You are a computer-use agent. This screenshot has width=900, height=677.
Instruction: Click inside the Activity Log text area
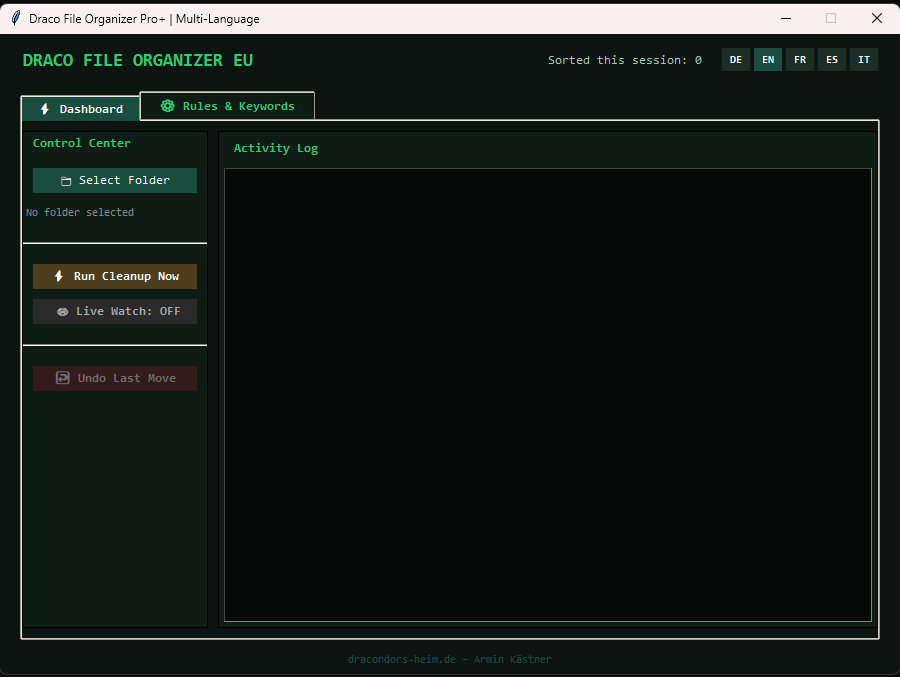[x=548, y=394]
